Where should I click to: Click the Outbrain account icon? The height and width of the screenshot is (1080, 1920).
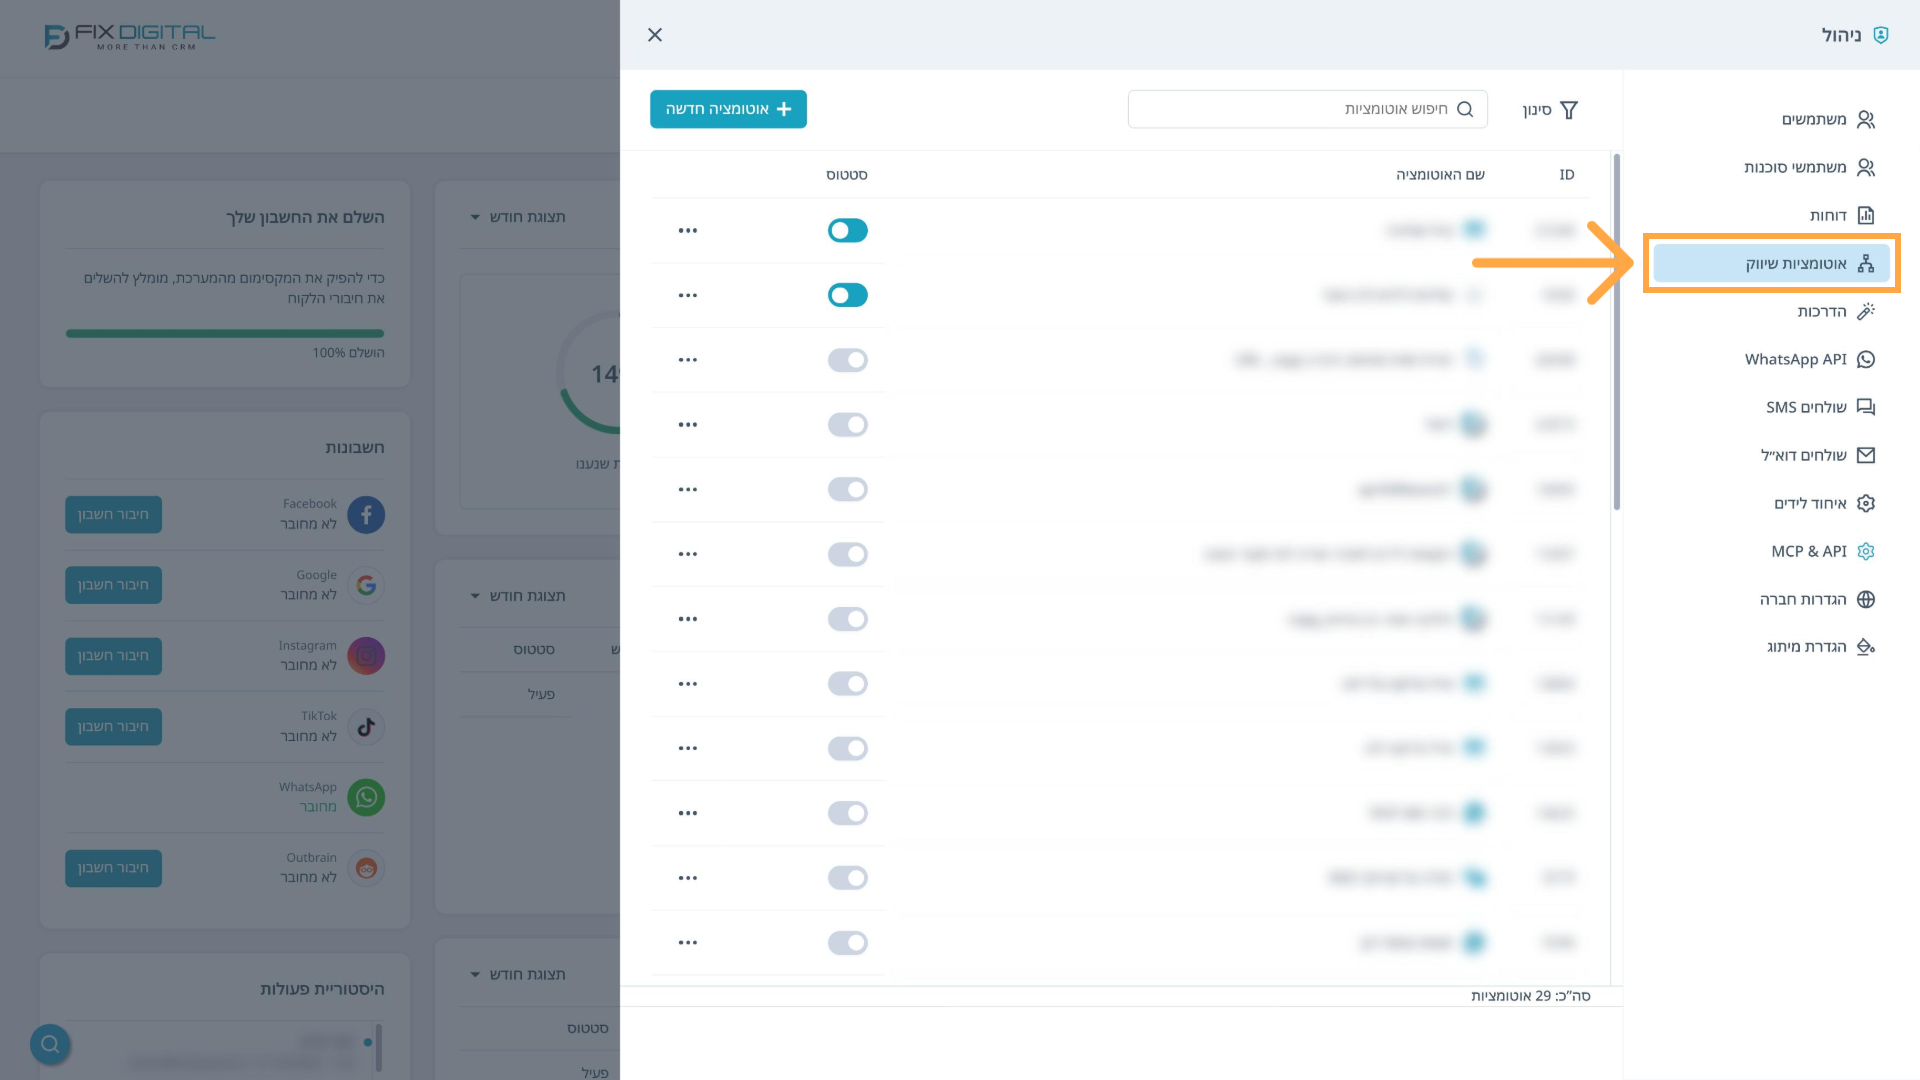coord(366,869)
